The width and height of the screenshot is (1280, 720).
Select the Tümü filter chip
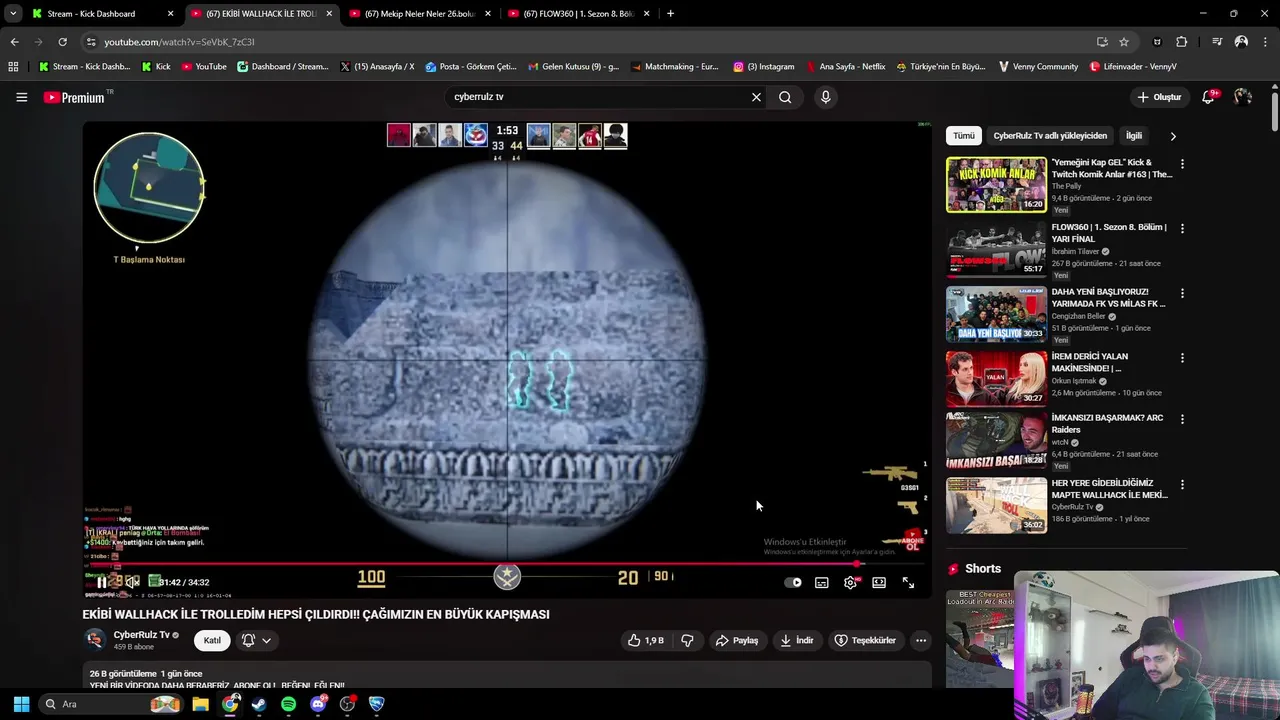pyautogui.click(x=963, y=135)
